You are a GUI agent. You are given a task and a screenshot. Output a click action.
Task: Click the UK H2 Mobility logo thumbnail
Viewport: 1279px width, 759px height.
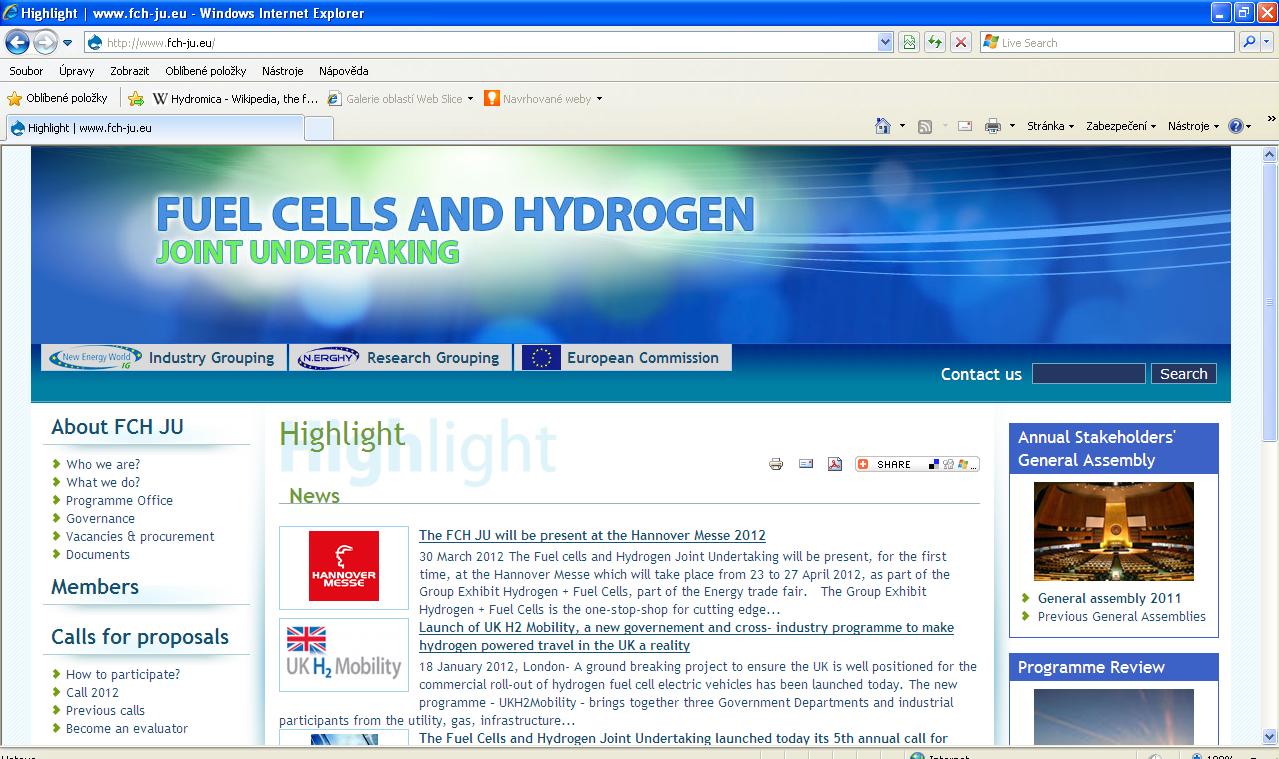click(344, 655)
